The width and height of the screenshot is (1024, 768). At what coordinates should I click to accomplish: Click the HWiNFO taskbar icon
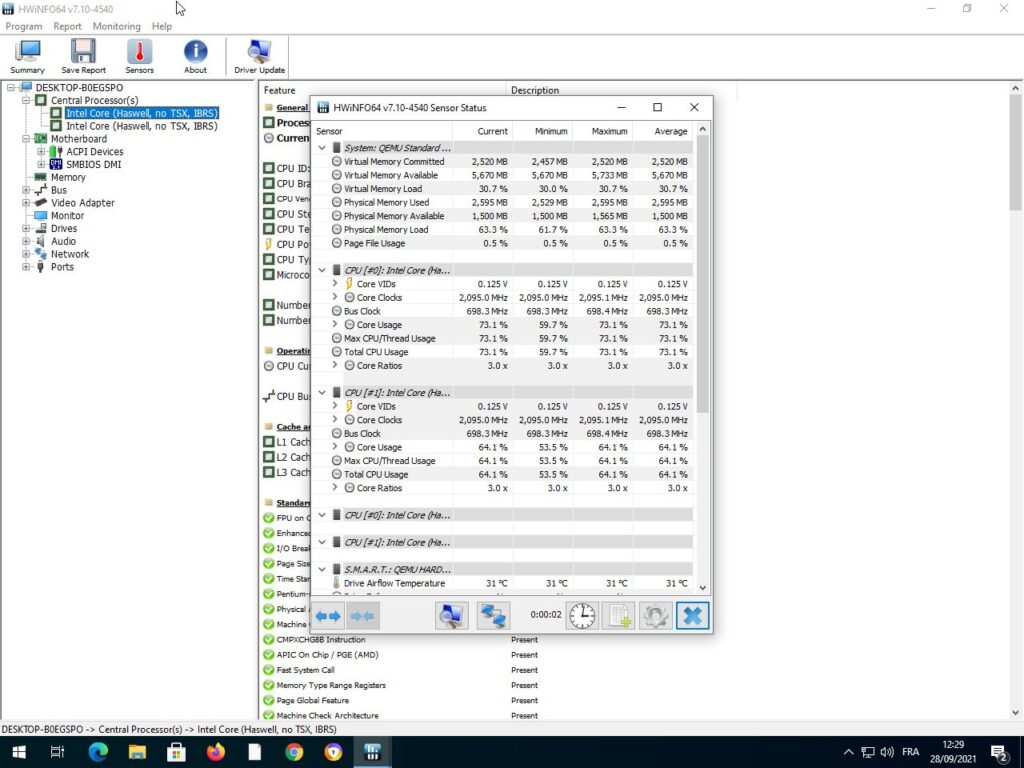(x=372, y=752)
